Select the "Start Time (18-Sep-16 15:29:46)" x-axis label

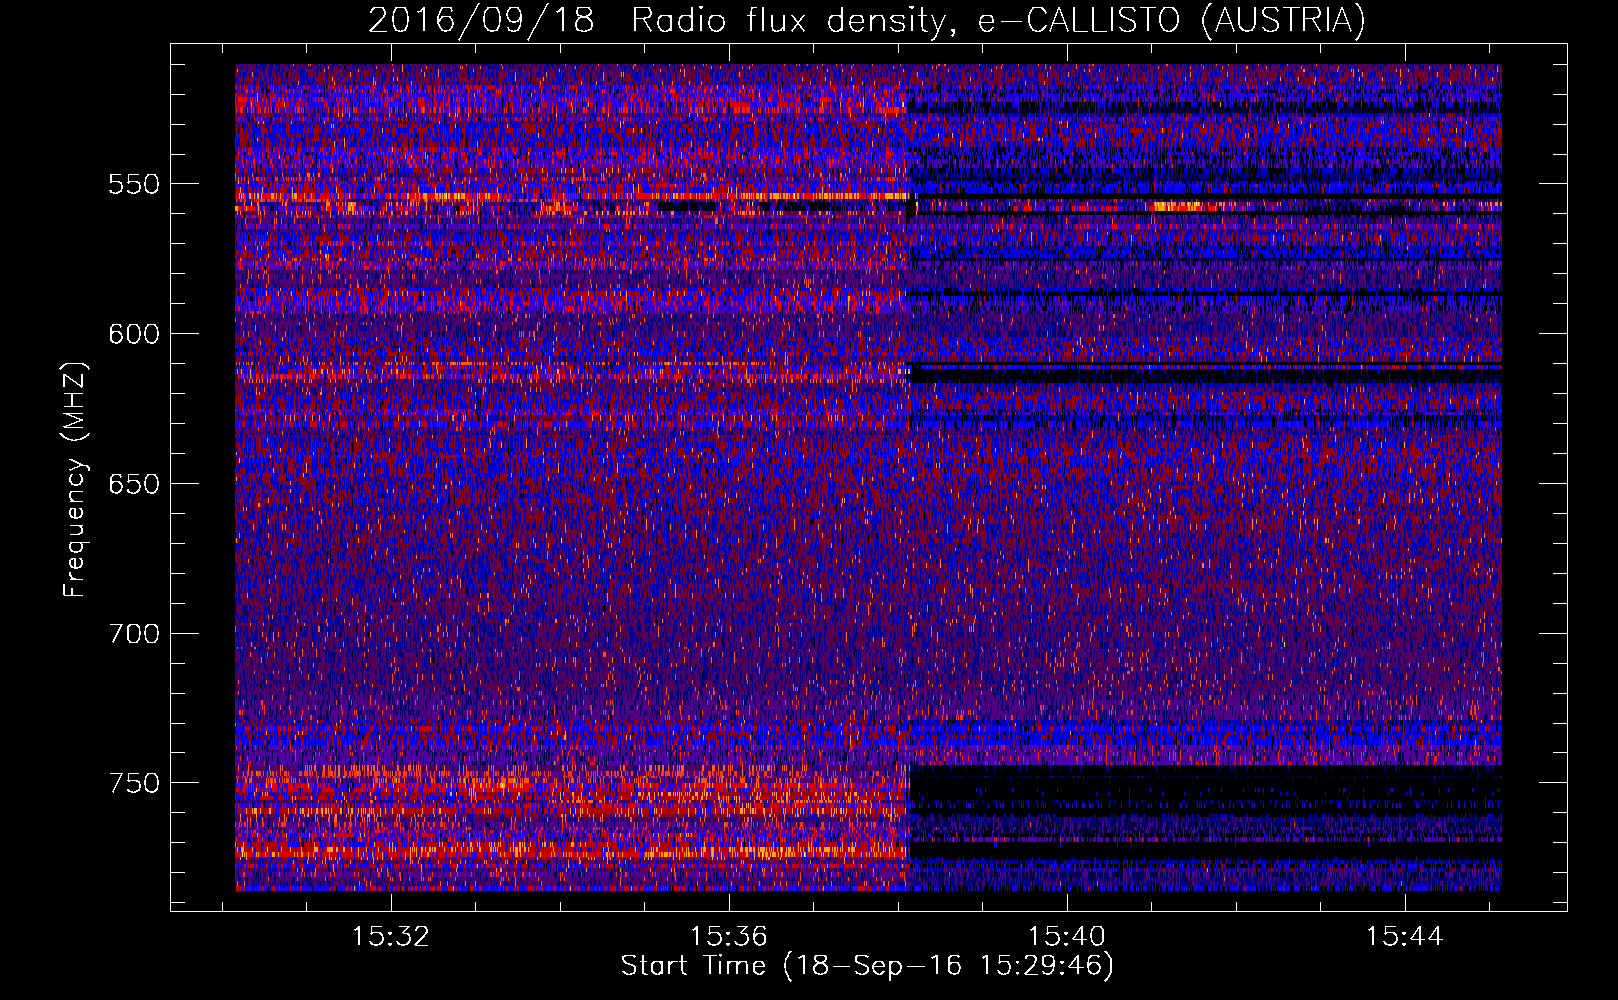(x=867, y=966)
